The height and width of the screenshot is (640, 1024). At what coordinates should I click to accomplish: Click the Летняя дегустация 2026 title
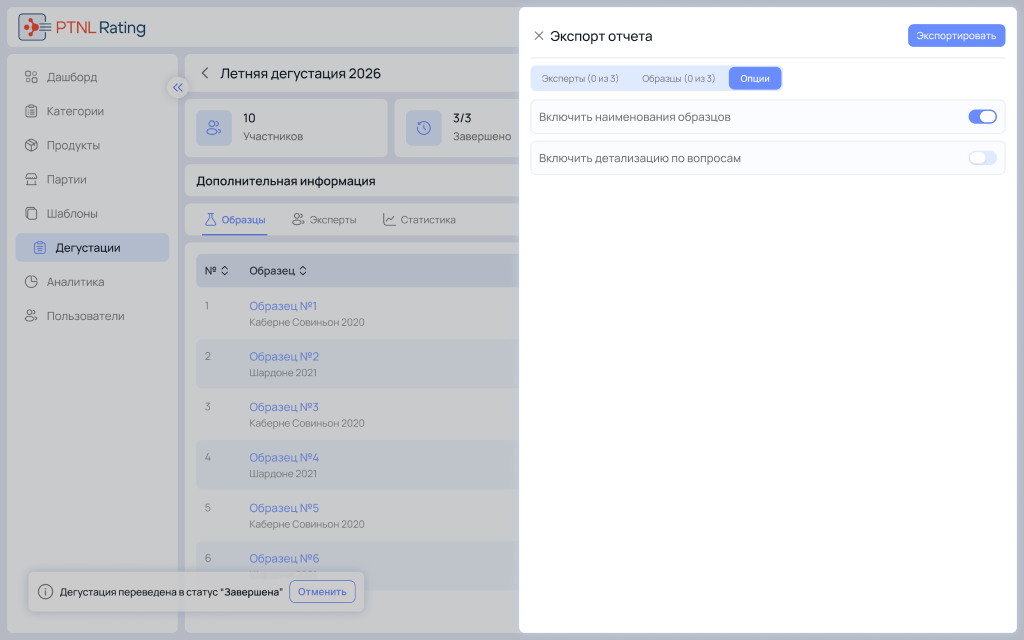(300, 73)
